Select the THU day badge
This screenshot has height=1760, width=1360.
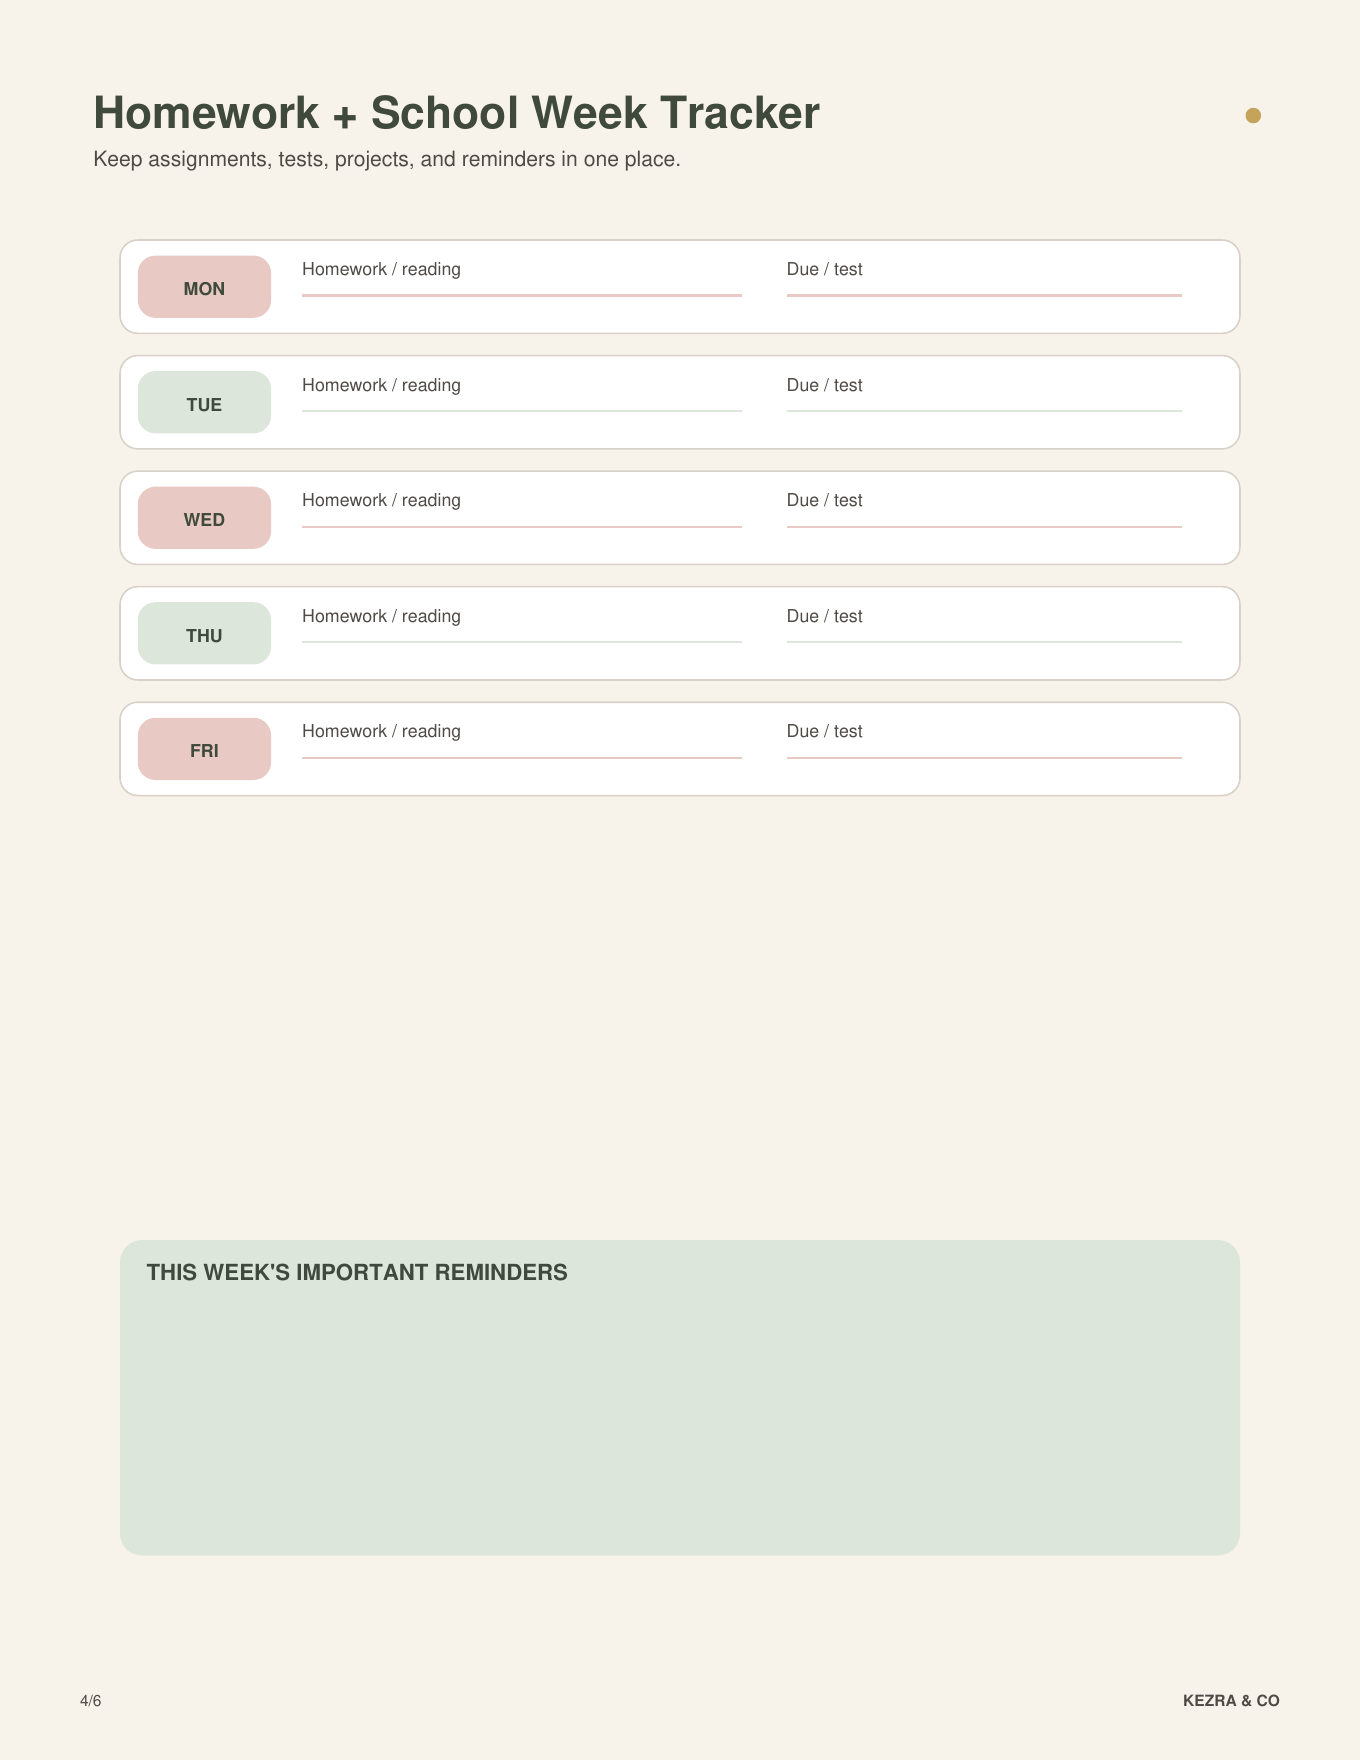204,633
